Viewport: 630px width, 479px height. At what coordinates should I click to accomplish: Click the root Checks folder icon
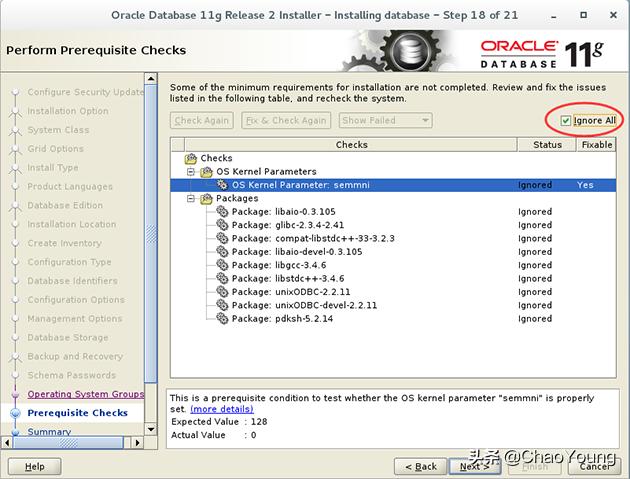point(190,158)
